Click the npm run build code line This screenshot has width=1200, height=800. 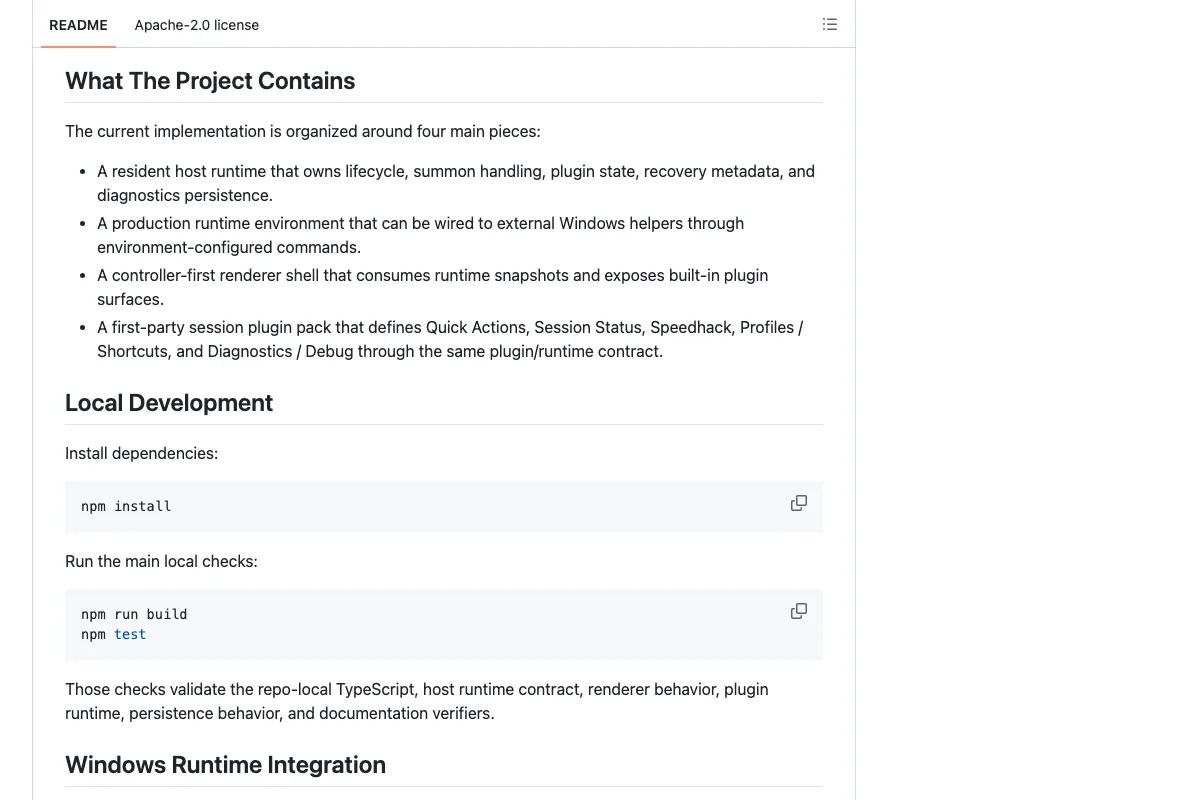point(134,614)
